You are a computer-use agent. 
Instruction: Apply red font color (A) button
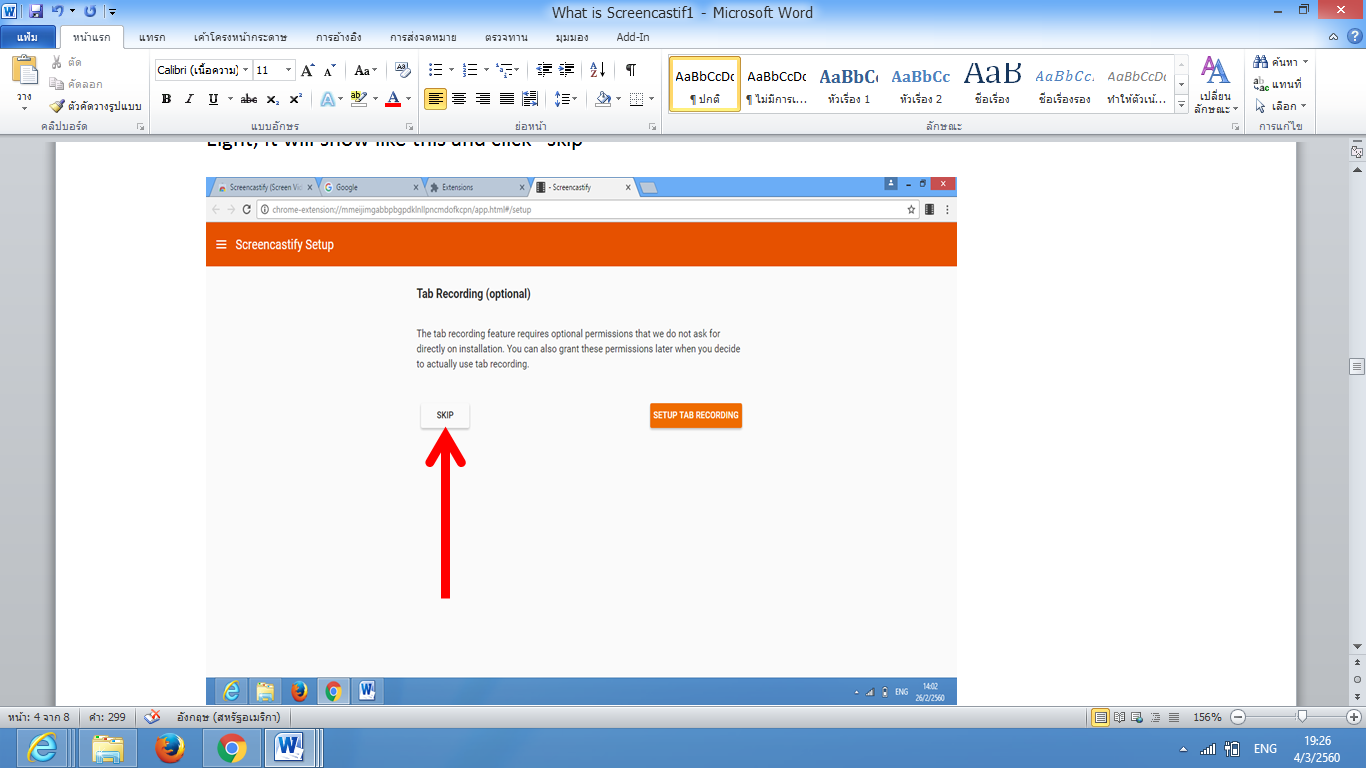click(392, 99)
